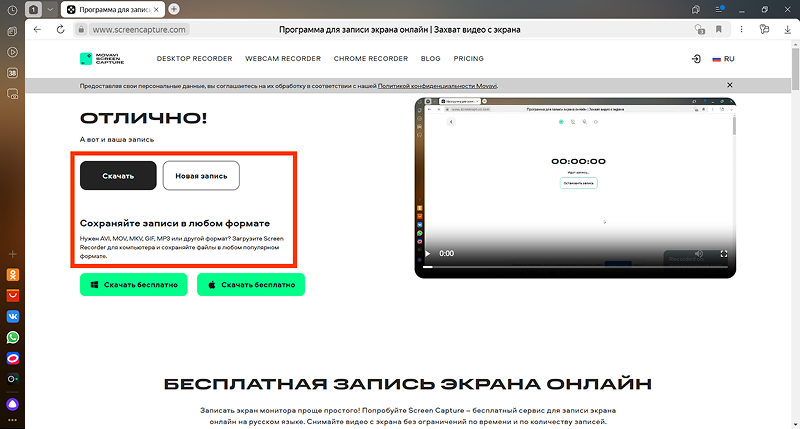Click Скачать бесплатно for Windows
Screen dimensions: 800x429
click(134, 285)
